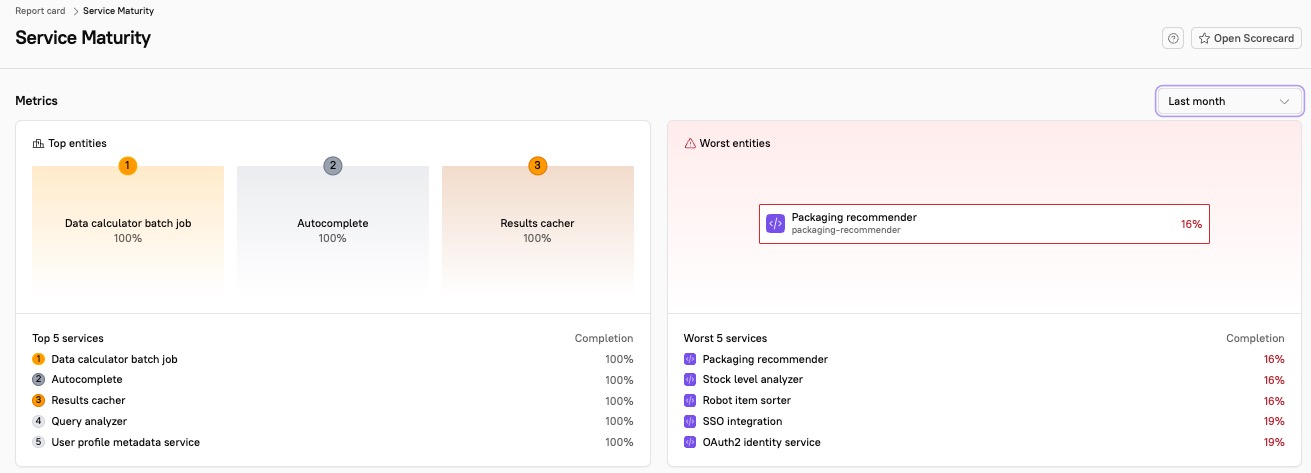Open the Packaging recommender highlighted card
Image resolution: width=1311 pixels, height=473 pixels.
[x=983, y=224]
